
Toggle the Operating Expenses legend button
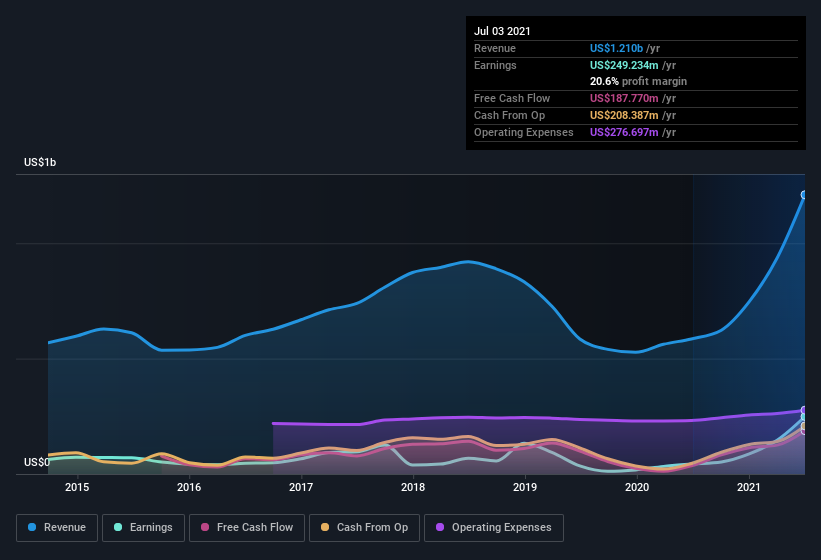pyautogui.click(x=493, y=528)
